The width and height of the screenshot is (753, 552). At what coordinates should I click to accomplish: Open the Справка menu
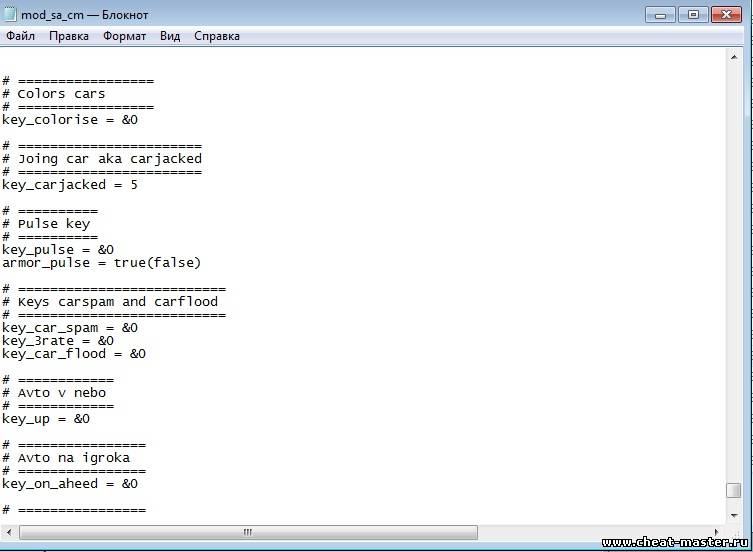pyautogui.click(x=216, y=36)
